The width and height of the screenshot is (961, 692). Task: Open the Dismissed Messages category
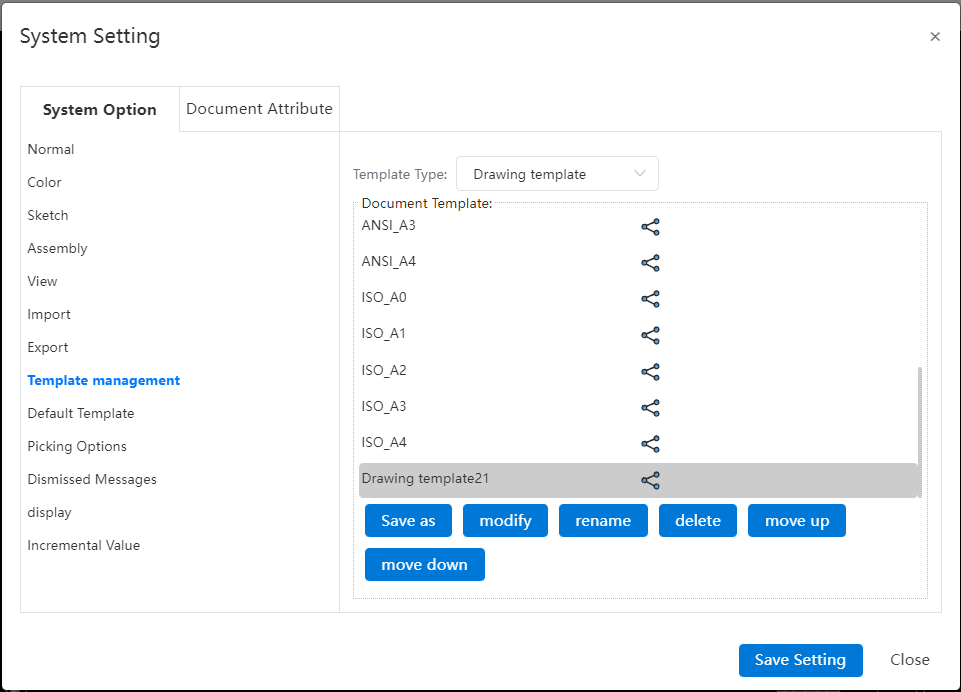click(x=92, y=479)
